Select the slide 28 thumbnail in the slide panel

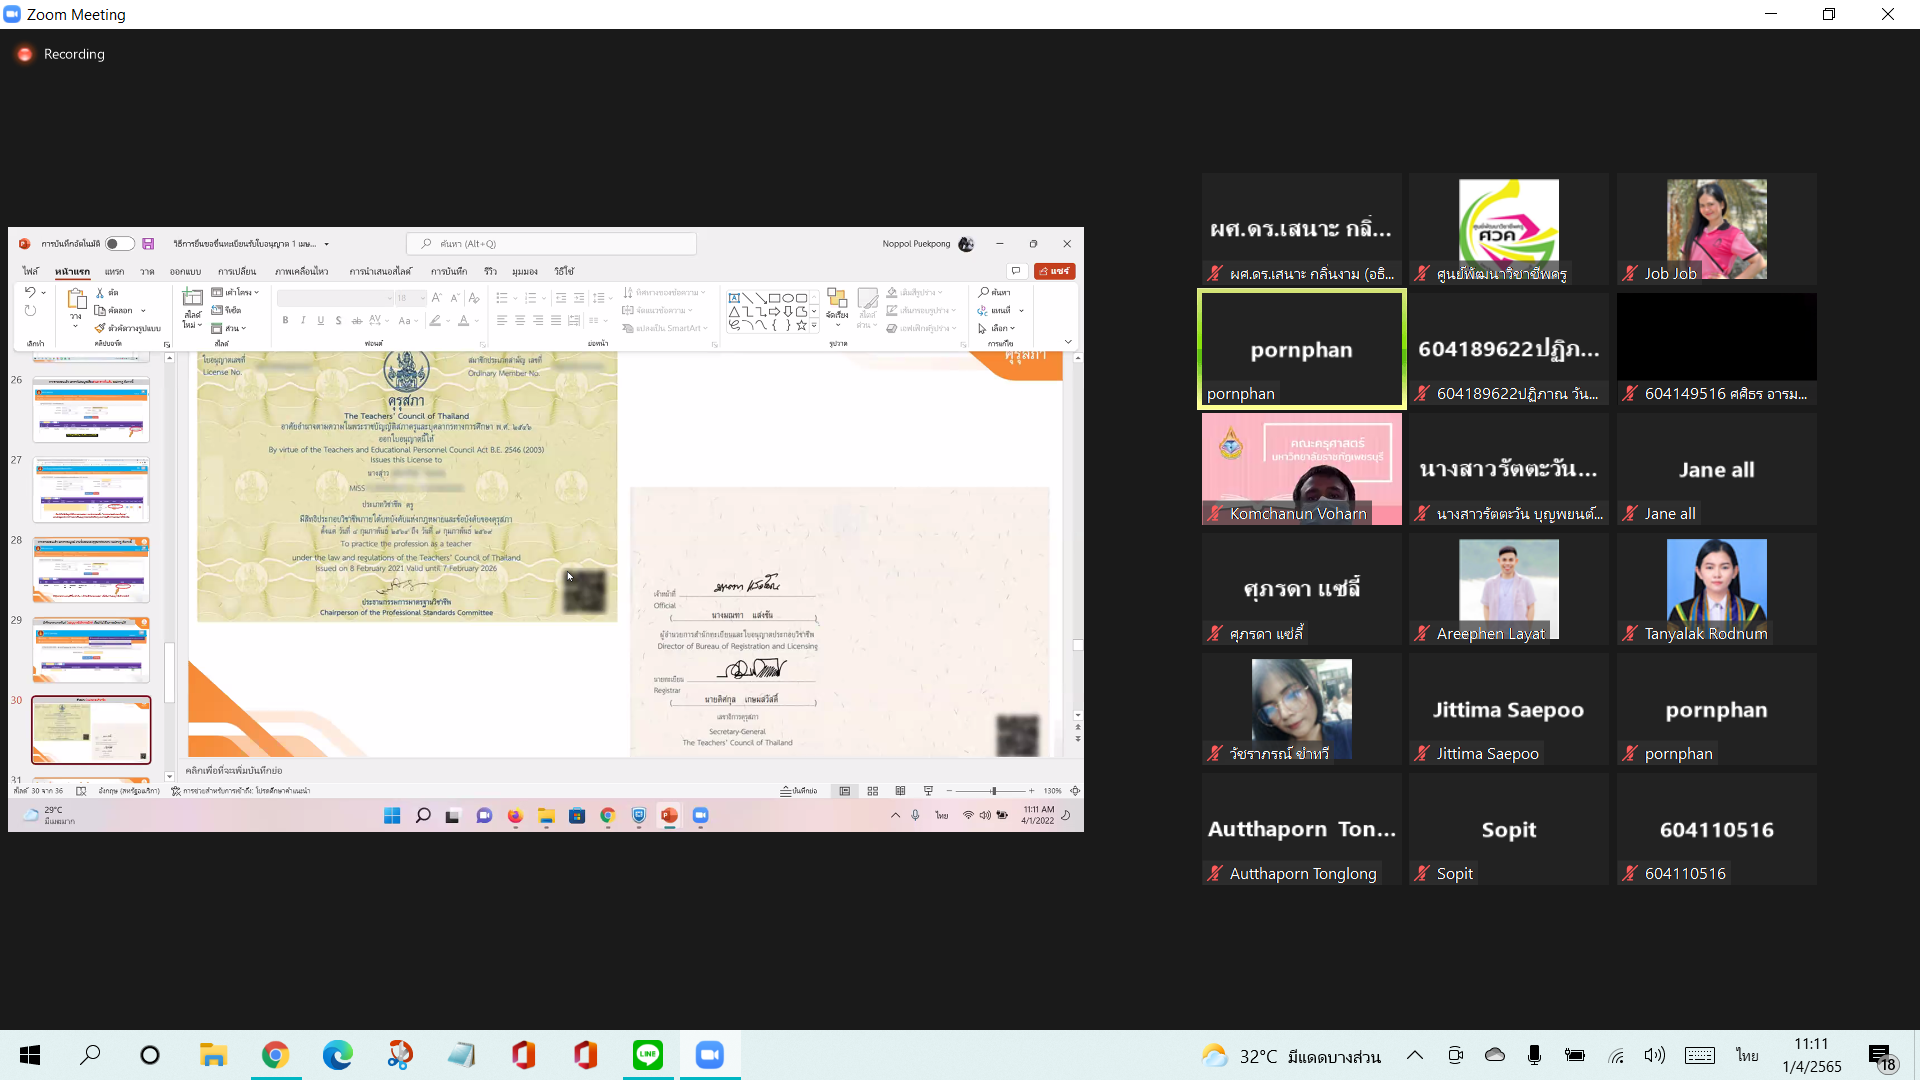[x=91, y=570]
